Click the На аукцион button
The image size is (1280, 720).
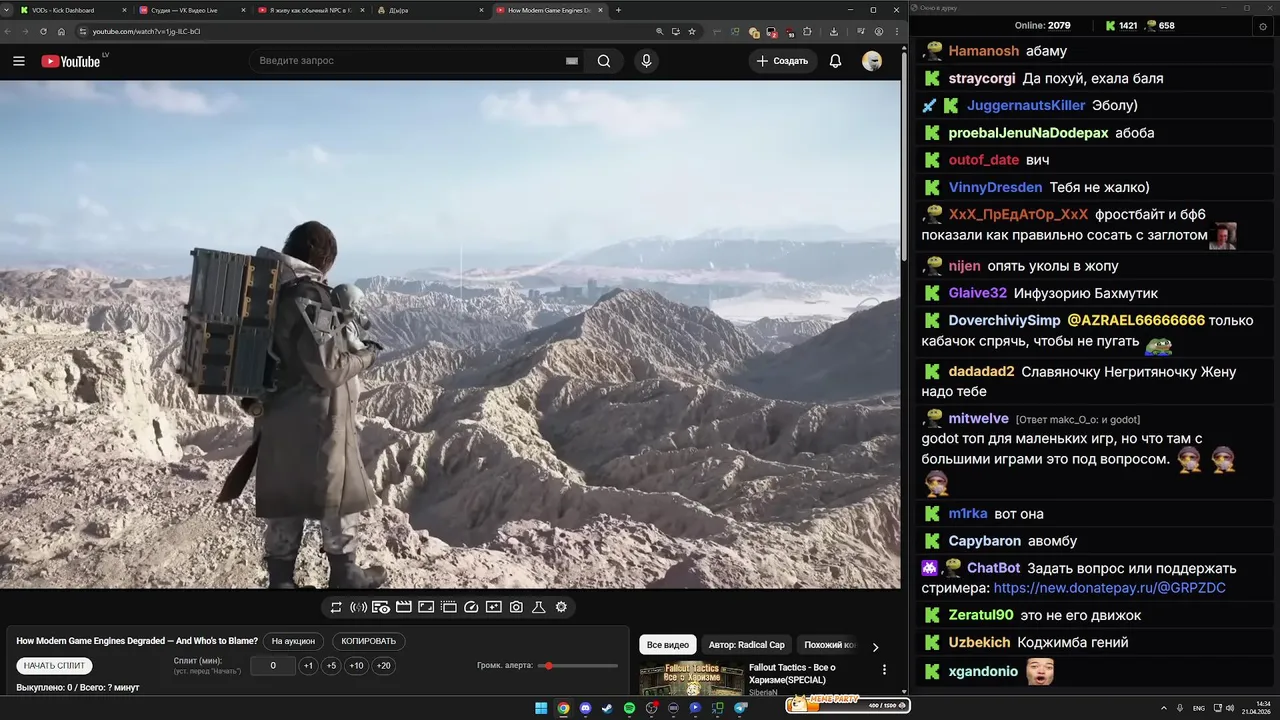click(293, 641)
